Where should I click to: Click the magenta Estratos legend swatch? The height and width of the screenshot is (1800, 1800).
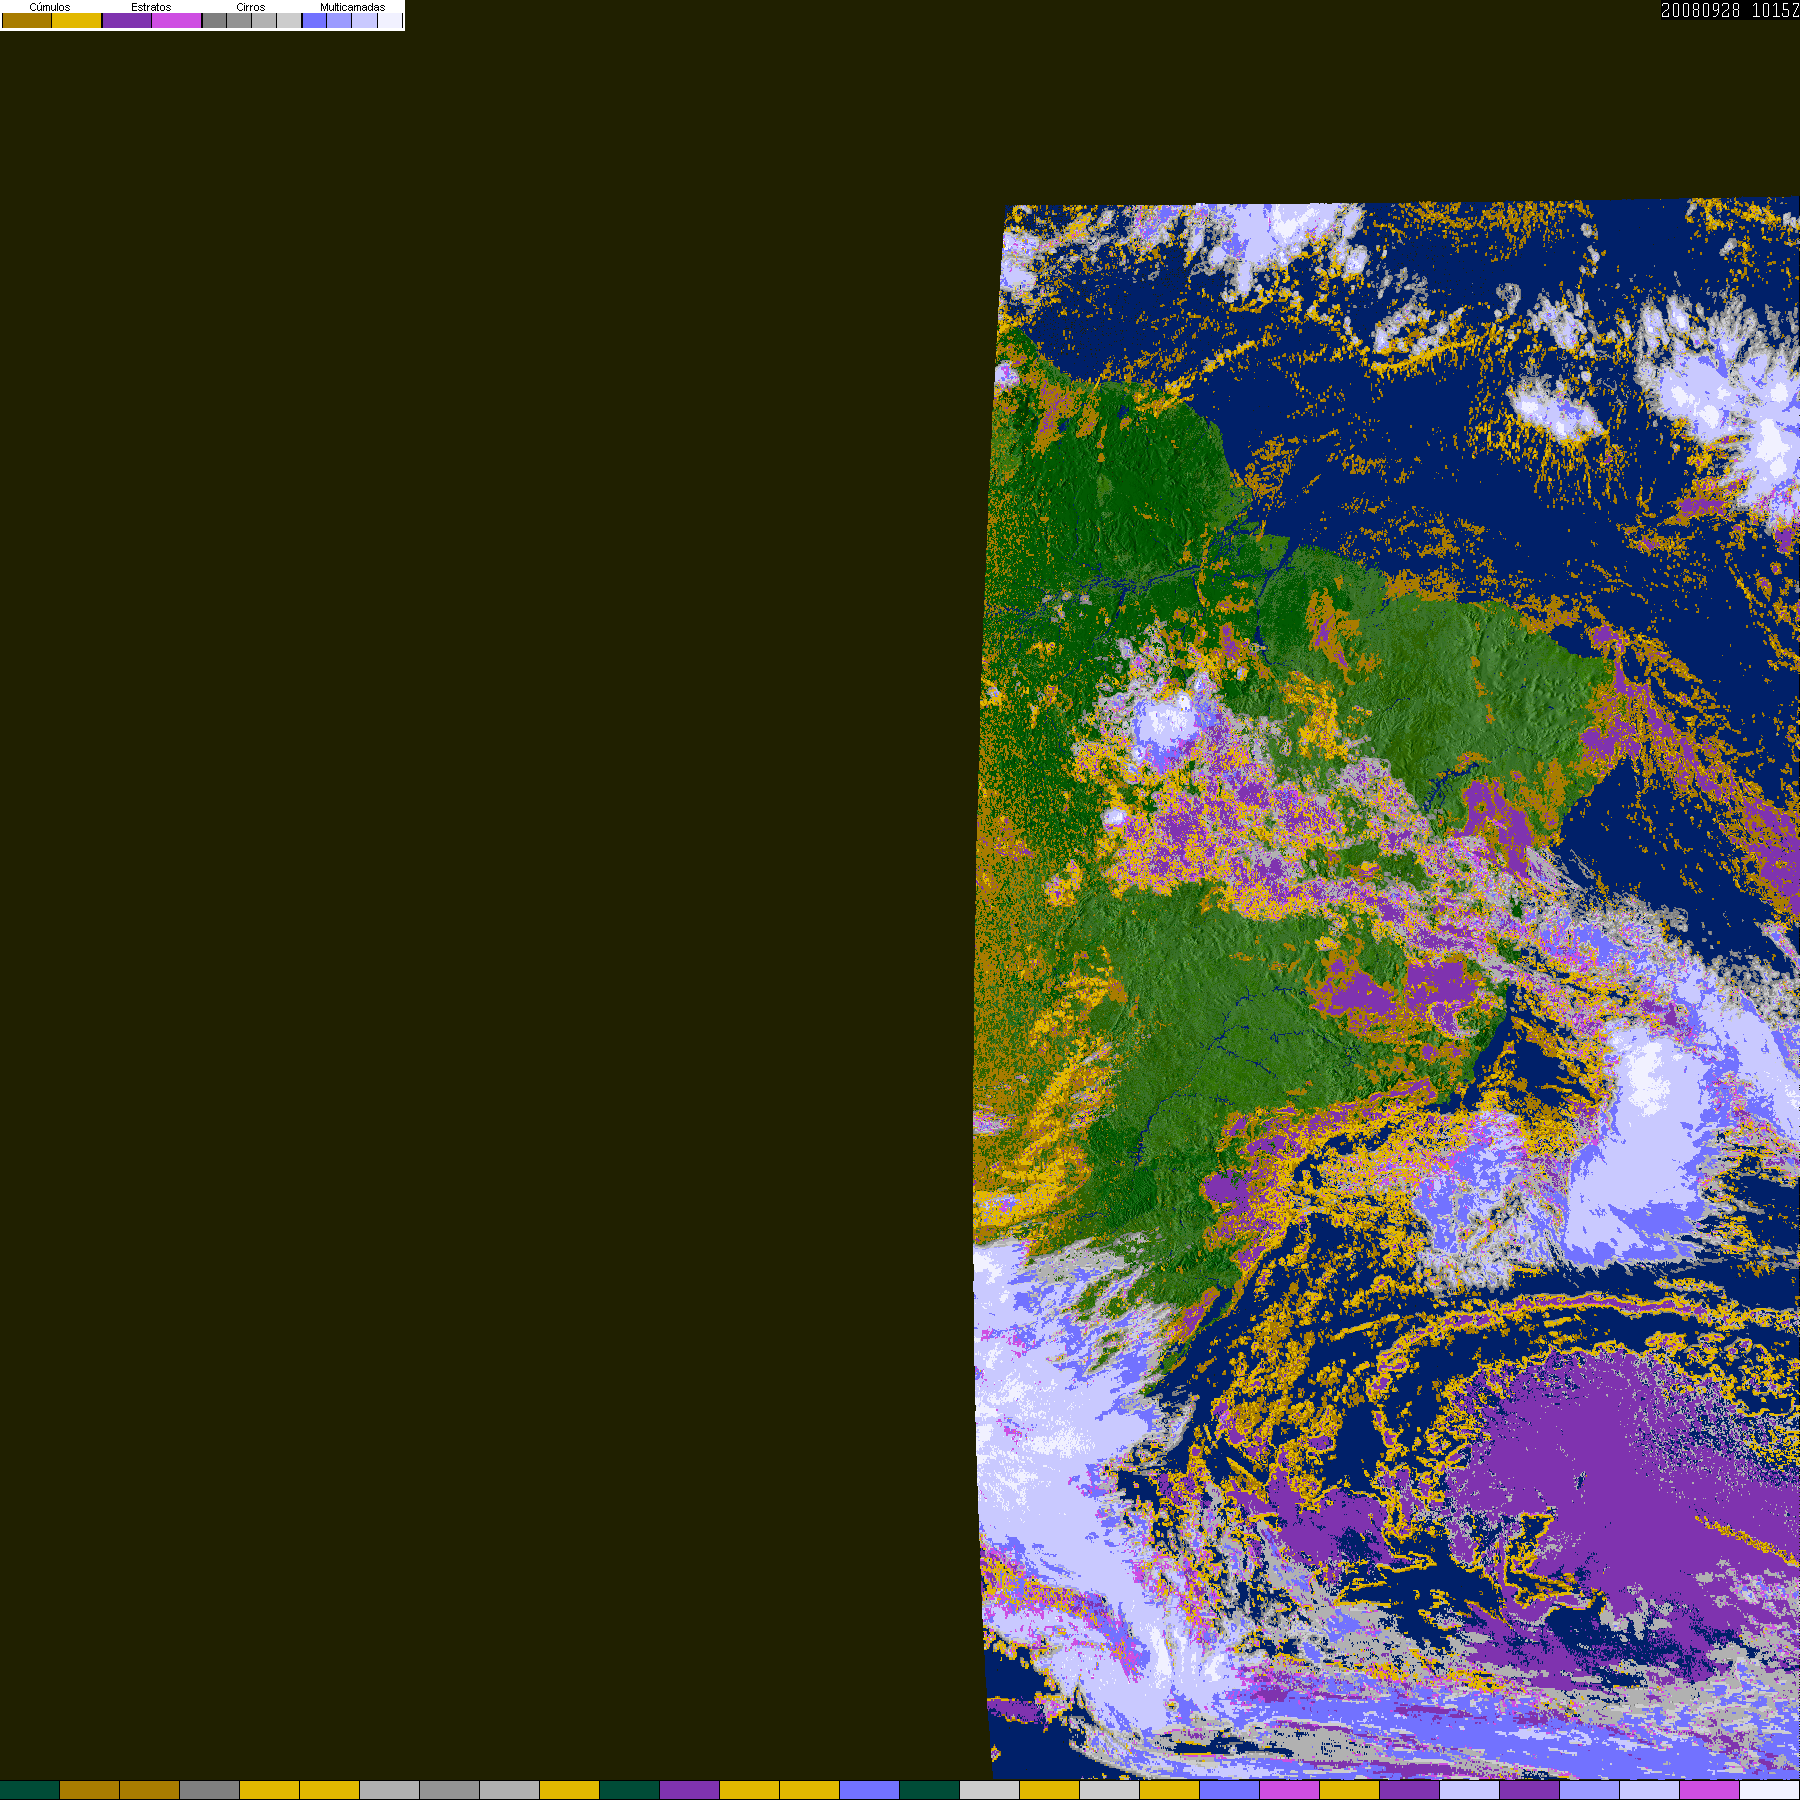pos(177,20)
